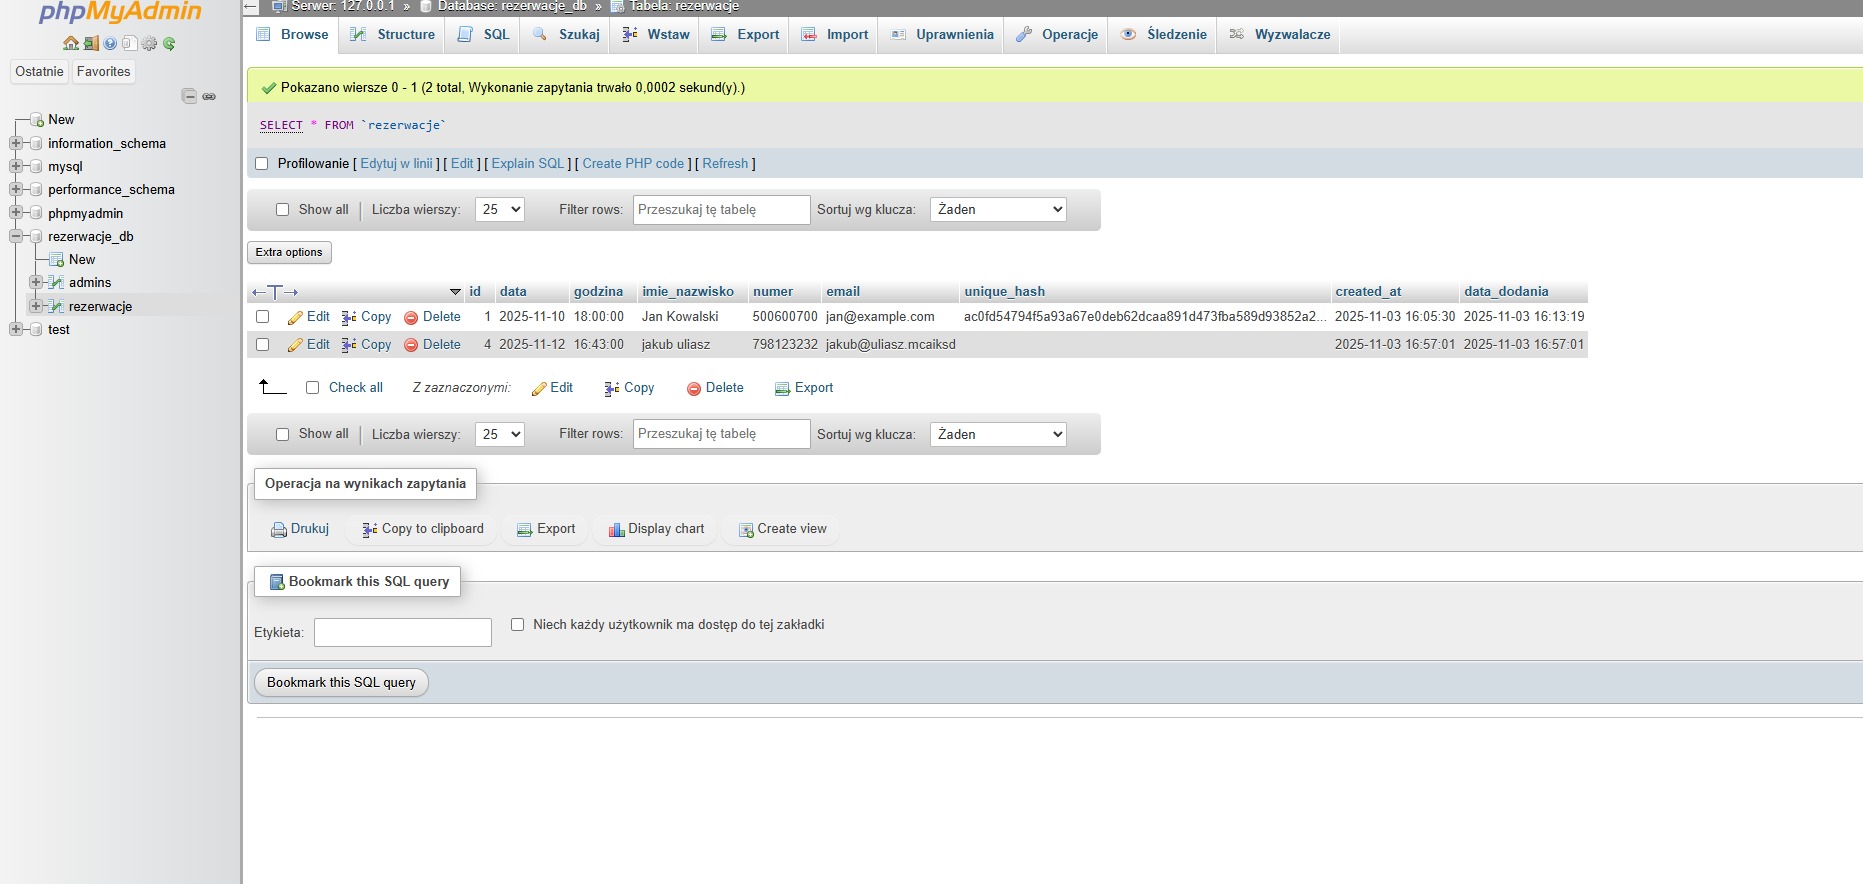
Task: Tick the top Show all checkbox
Action: coord(282,210)
